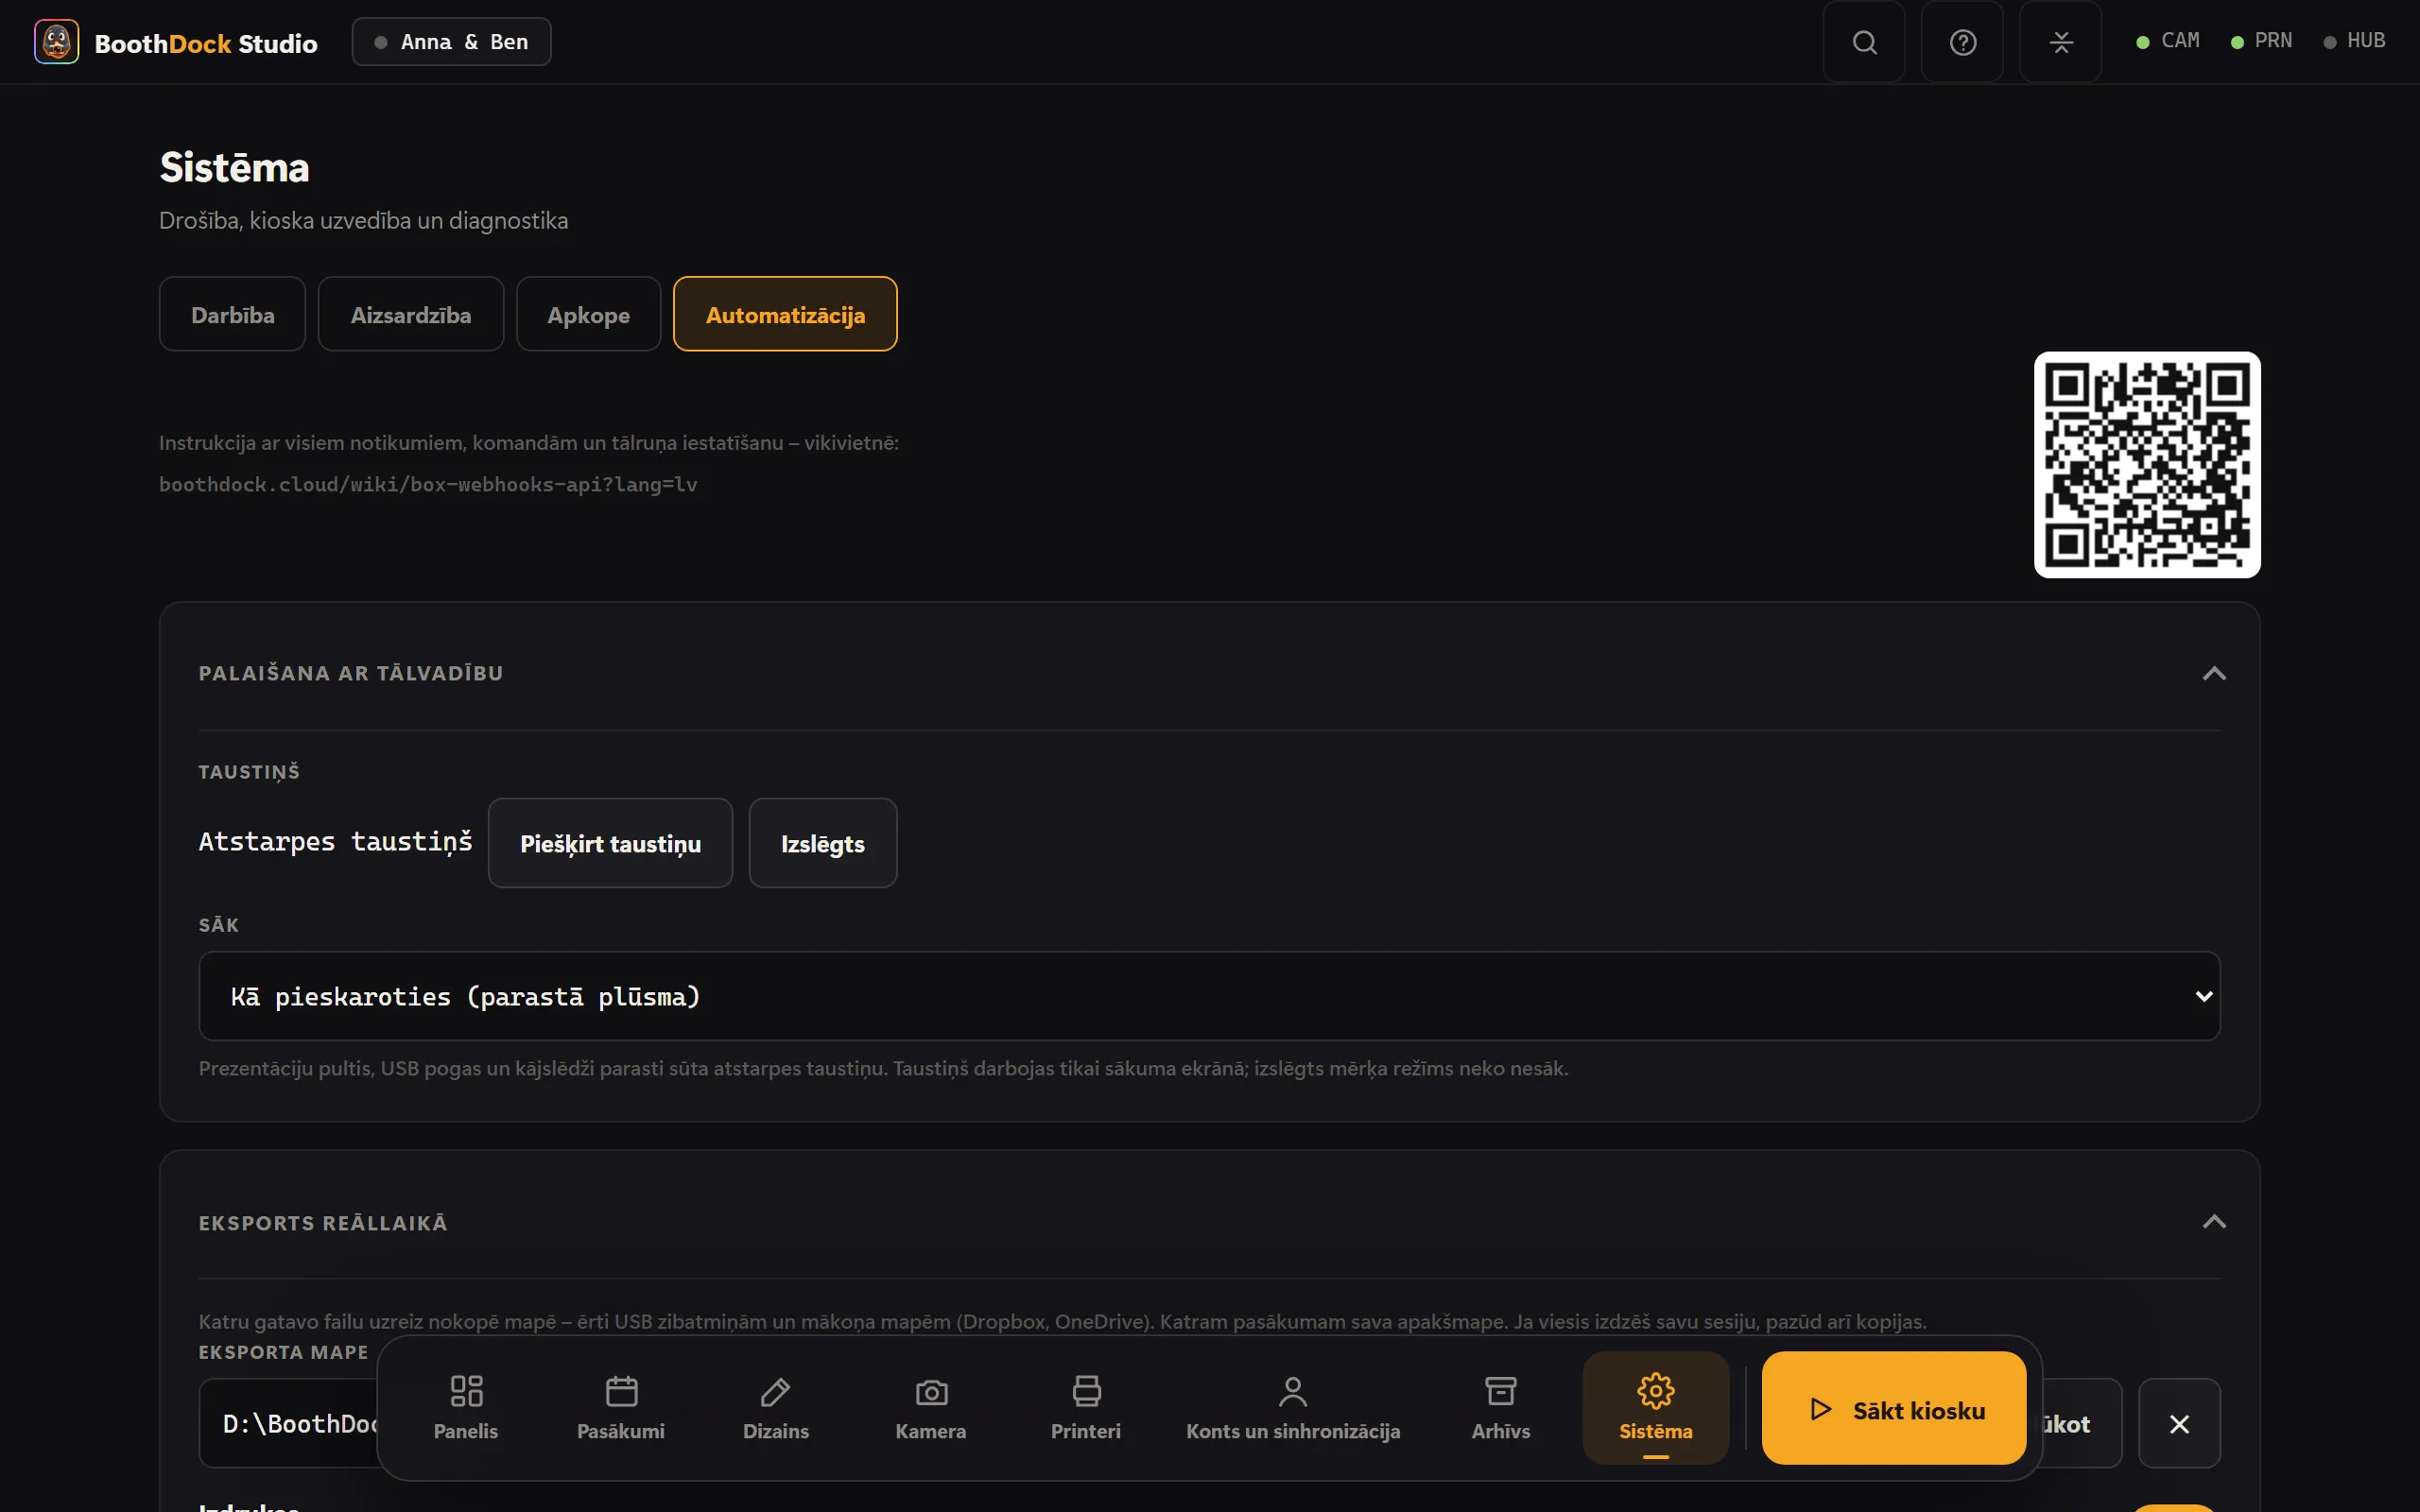Click the Sākt kiosku button
Image resolution: width=2420 pixels, height=1512 pixels.
pyautogui.click(x=1894, y=1408)
